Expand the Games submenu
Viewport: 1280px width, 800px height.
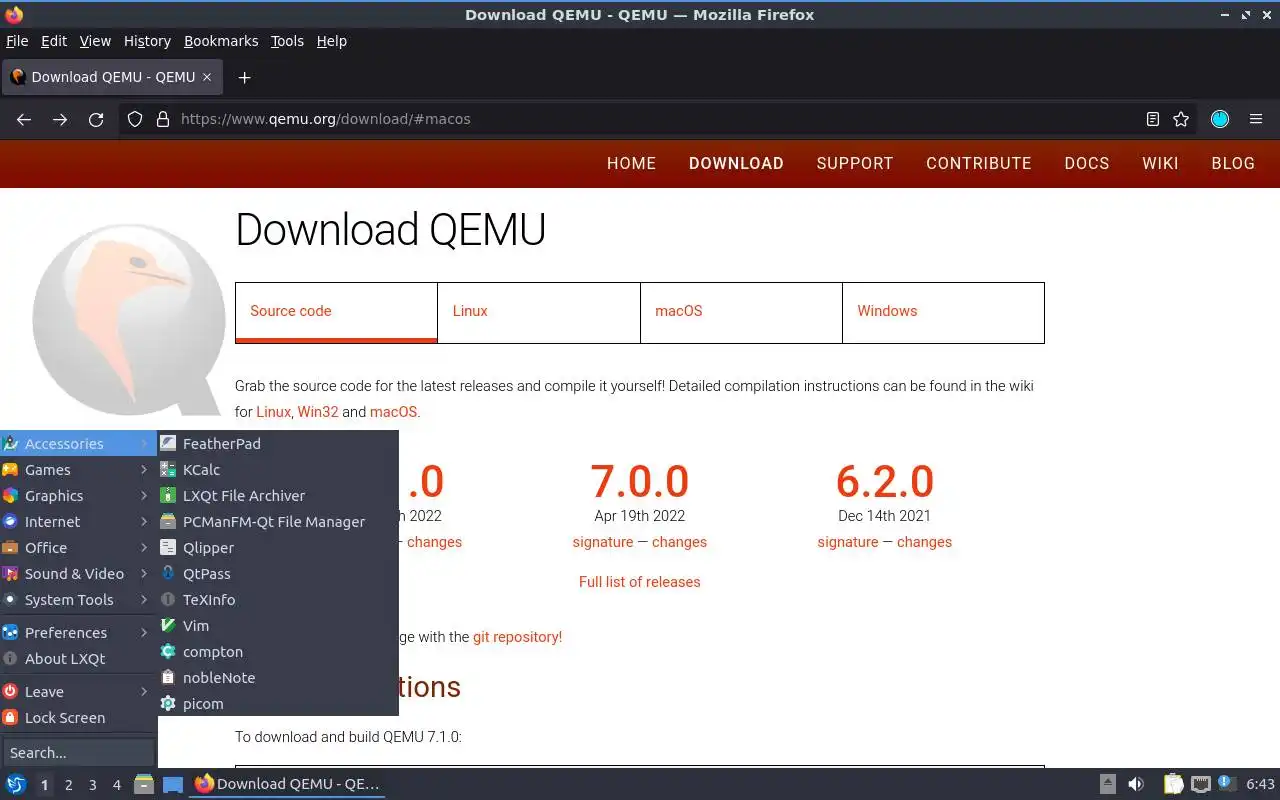[x=78, y=470]
